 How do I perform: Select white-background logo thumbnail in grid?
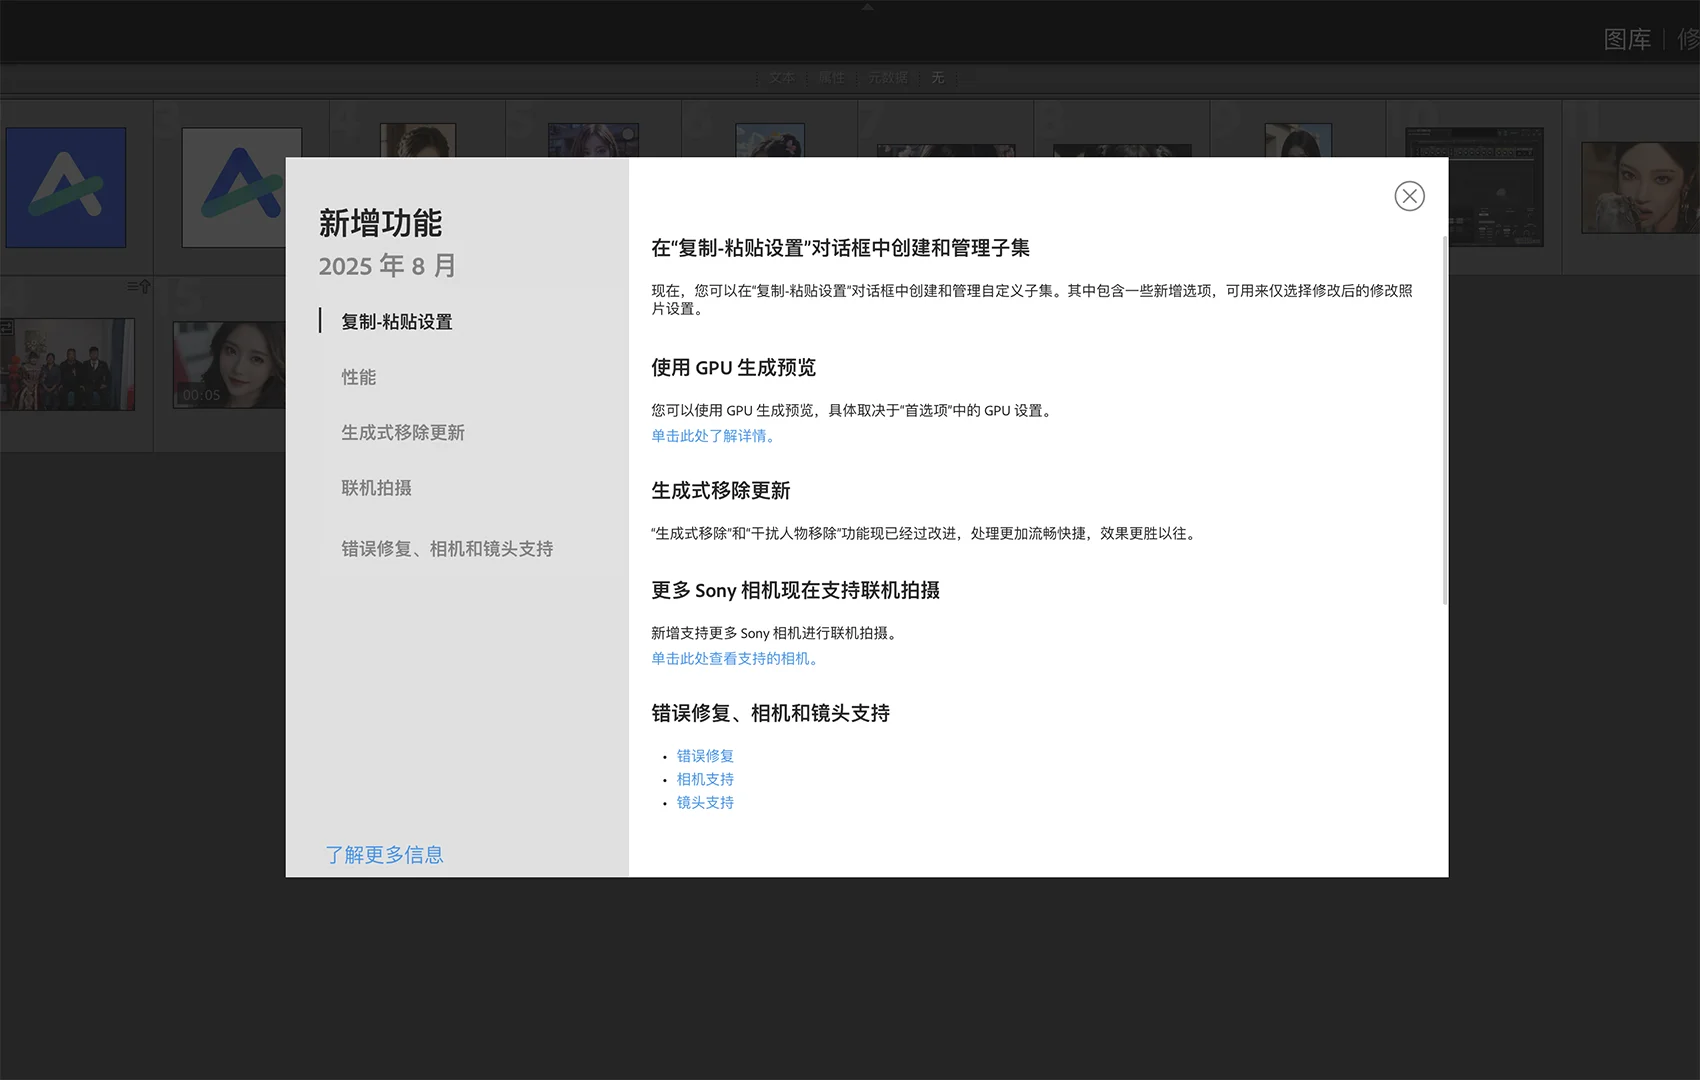[x=235, y=188]
